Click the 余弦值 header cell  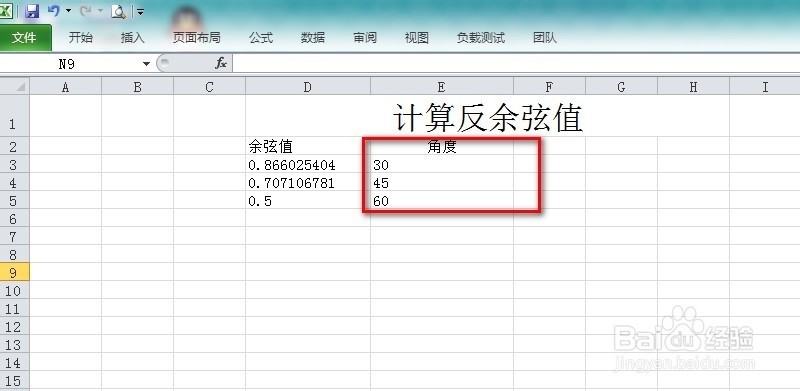(308, 146)
